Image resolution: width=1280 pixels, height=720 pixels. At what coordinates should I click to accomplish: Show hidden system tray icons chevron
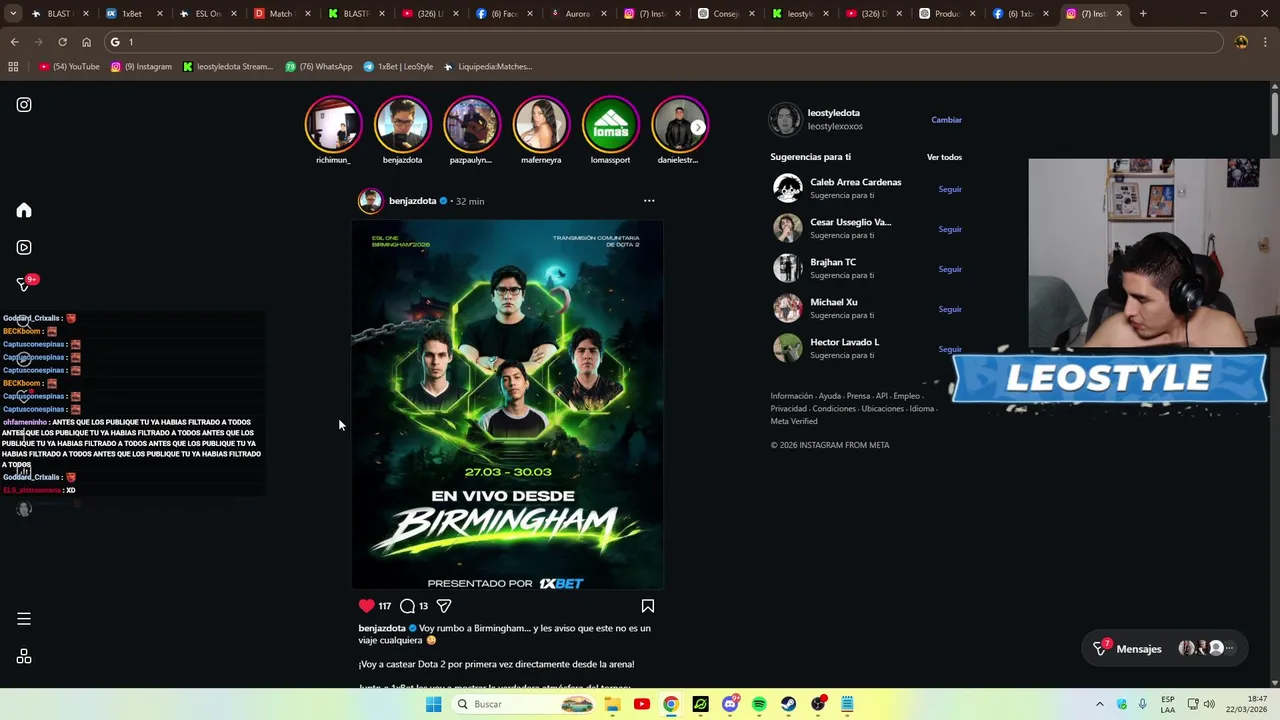(x=1099, y=704)
